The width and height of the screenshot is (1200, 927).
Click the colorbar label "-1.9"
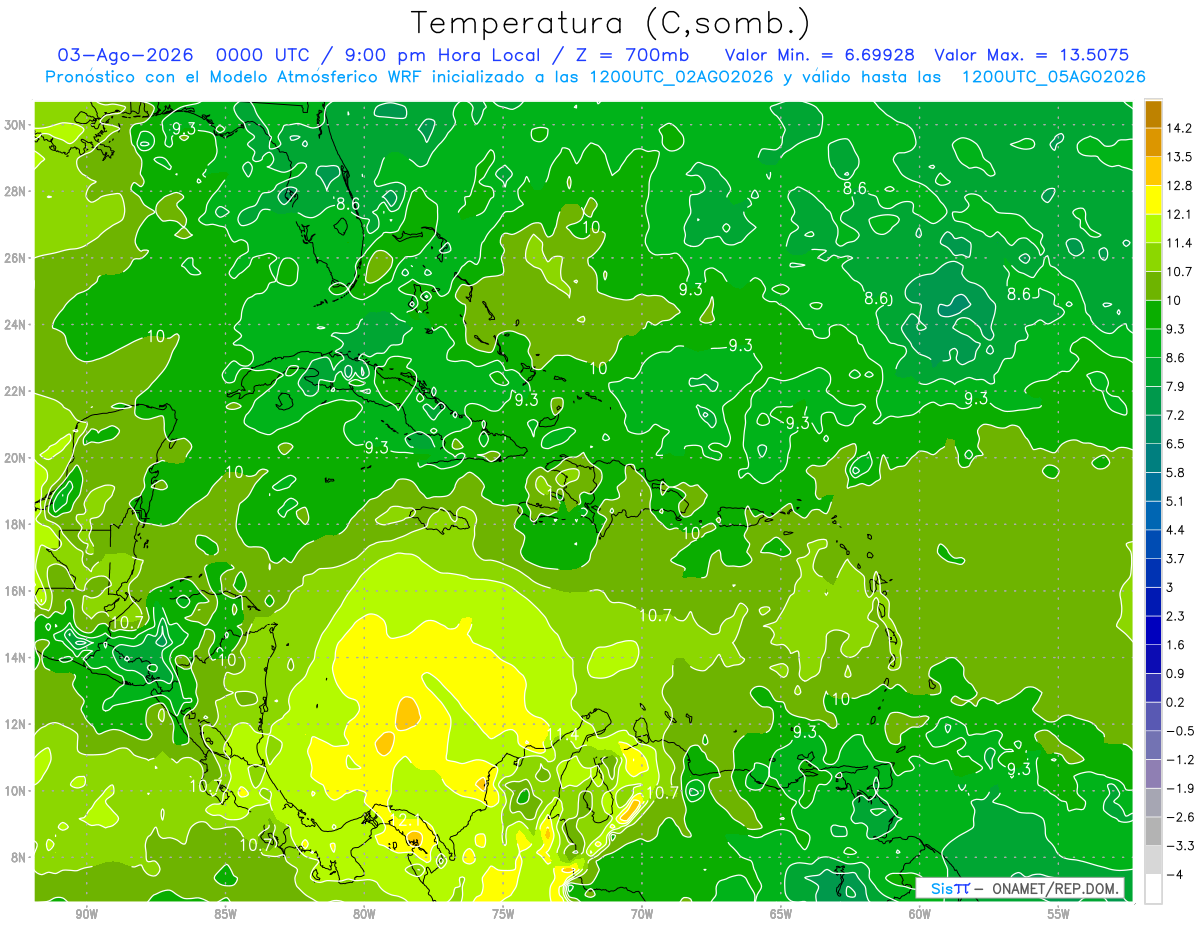(x=1180, y=788)
